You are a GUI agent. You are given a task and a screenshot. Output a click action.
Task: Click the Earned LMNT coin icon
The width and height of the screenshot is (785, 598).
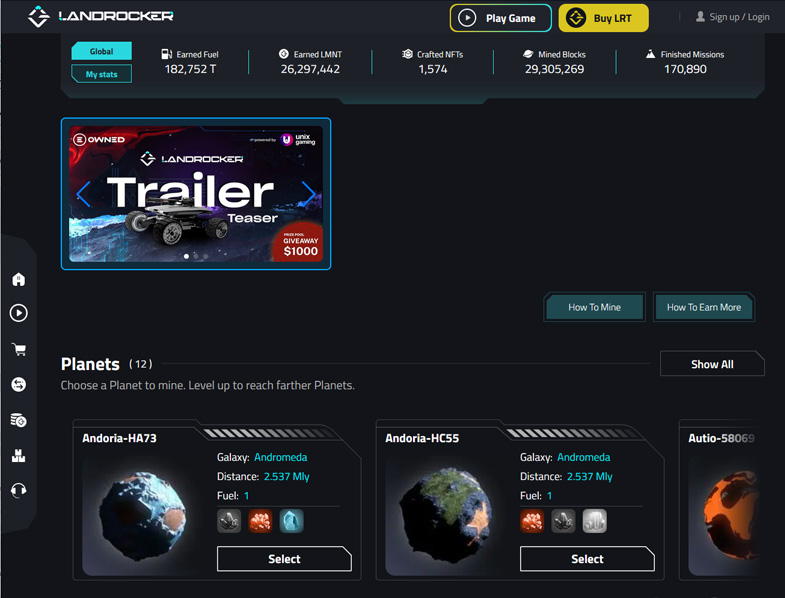click(x=284, y=54)
